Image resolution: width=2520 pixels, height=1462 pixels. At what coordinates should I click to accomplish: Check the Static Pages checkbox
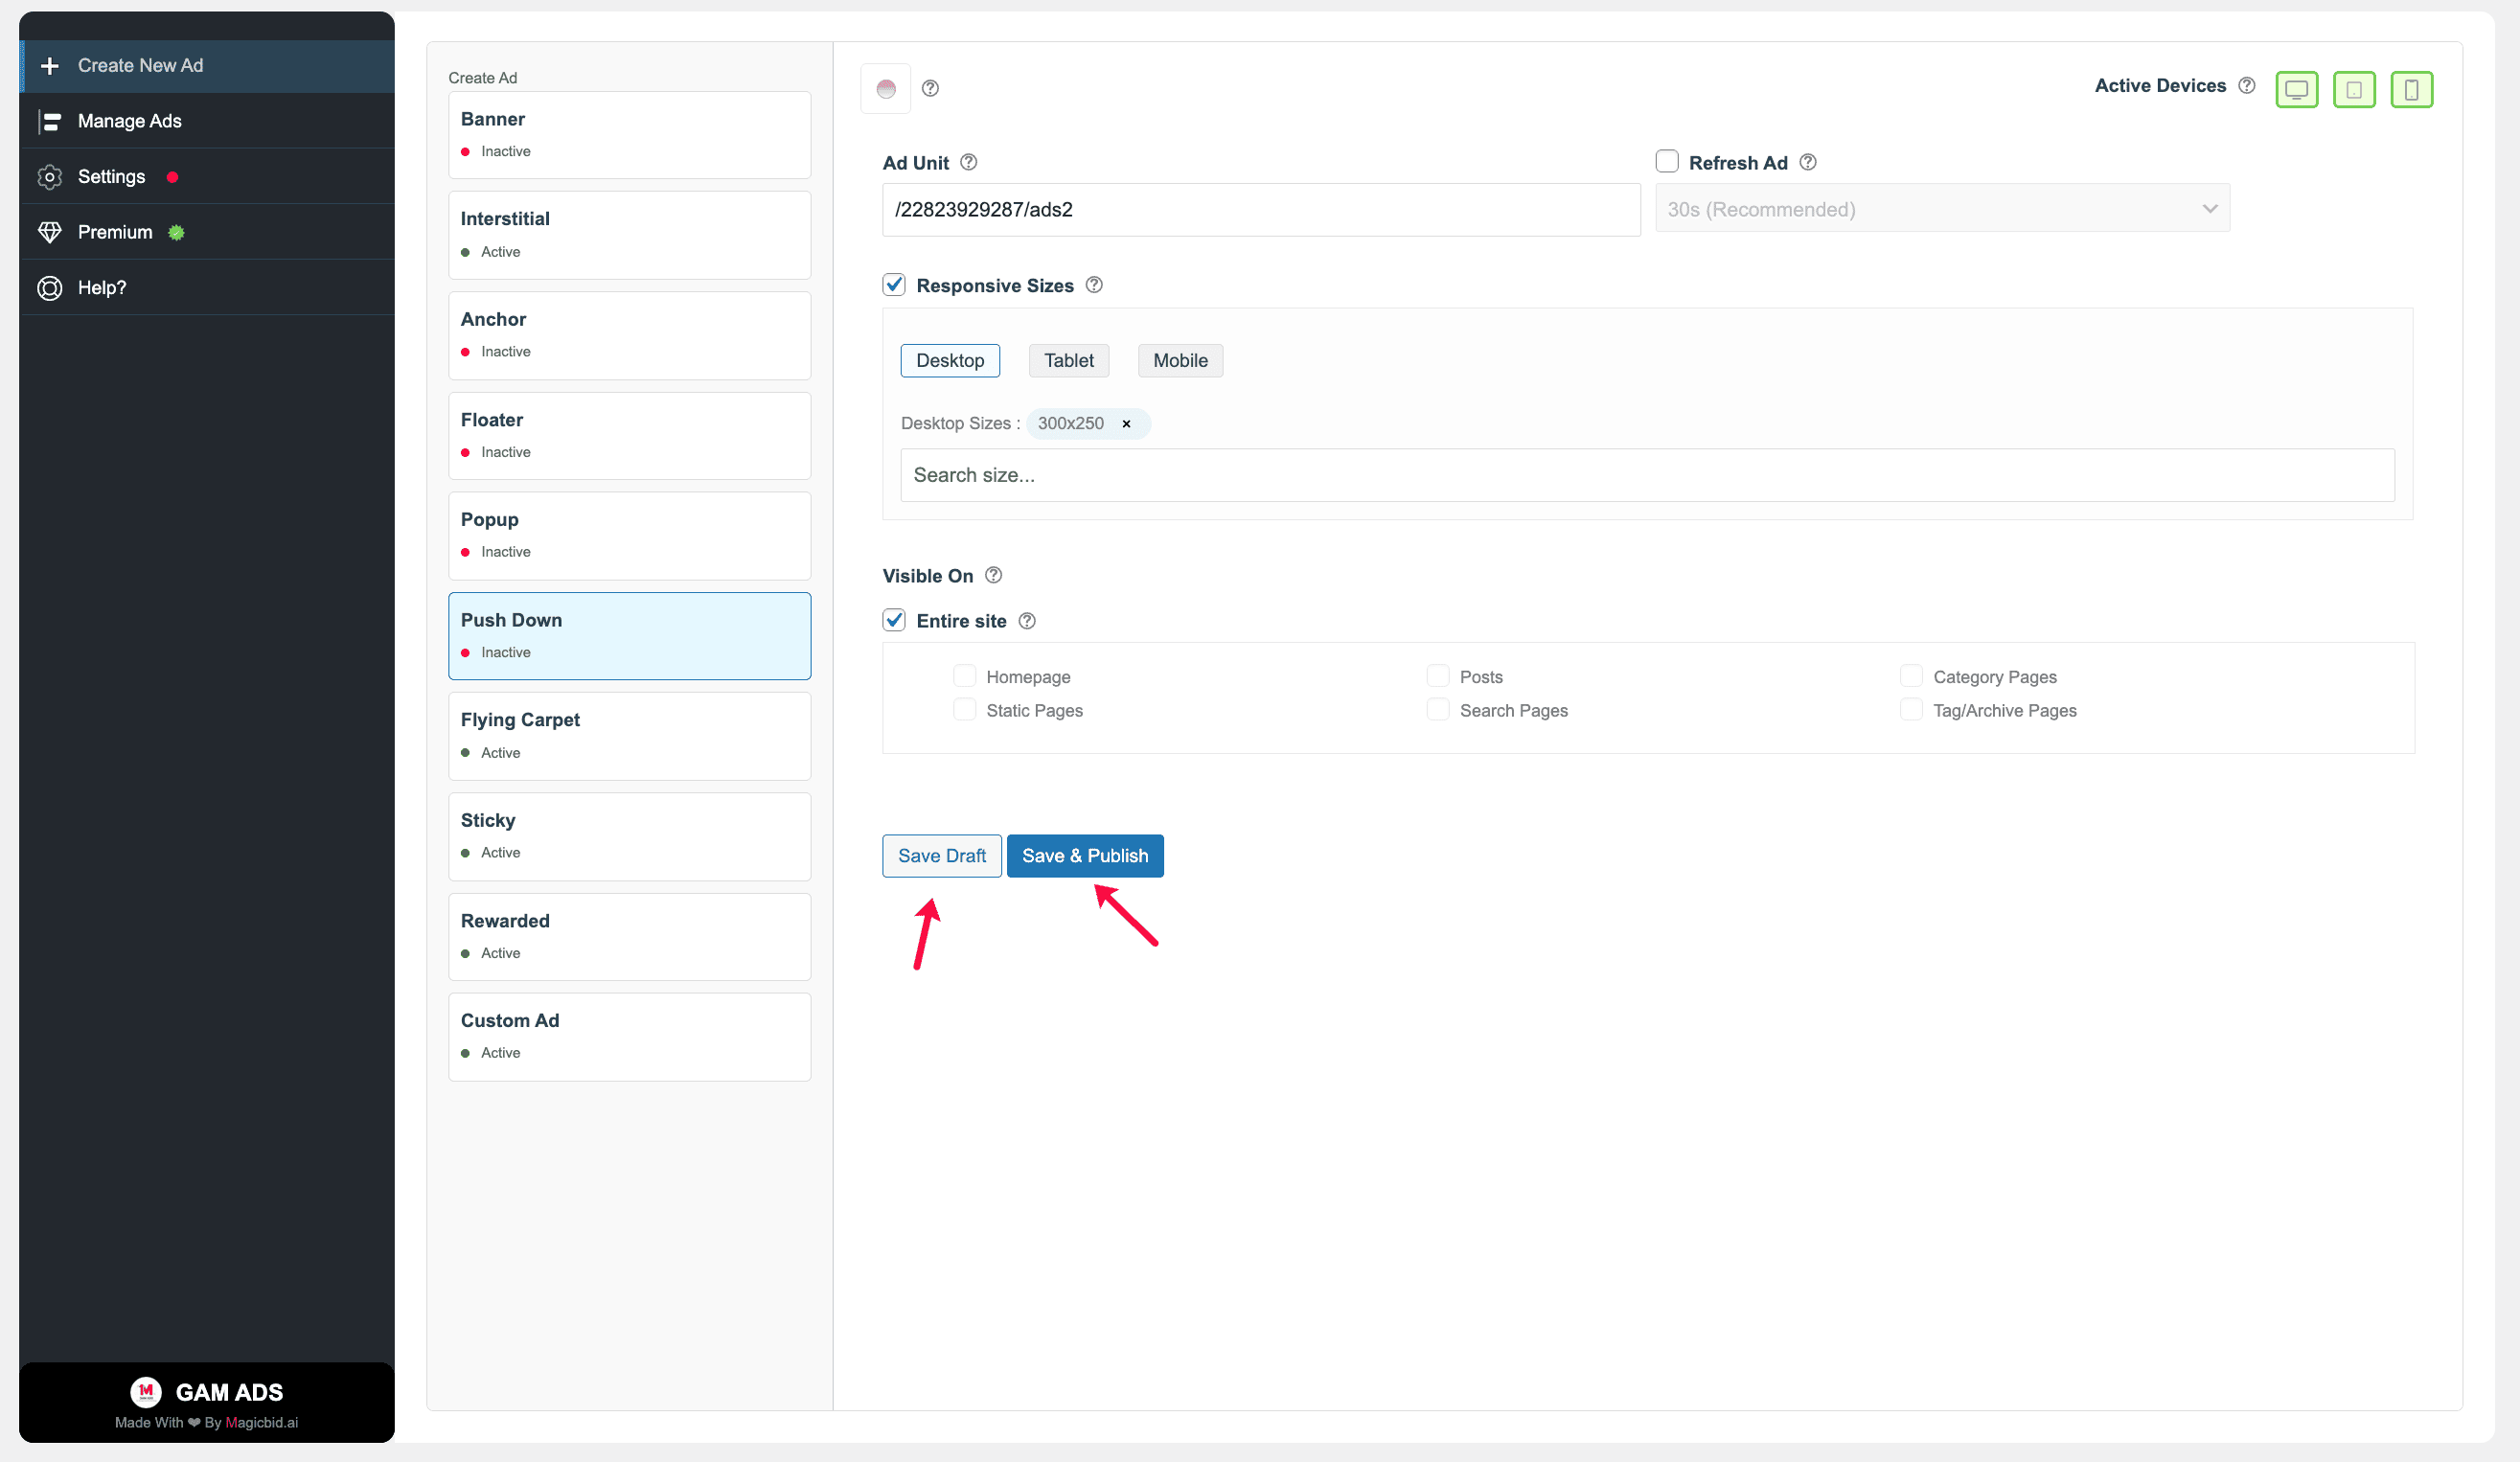[x=964, y=710]
